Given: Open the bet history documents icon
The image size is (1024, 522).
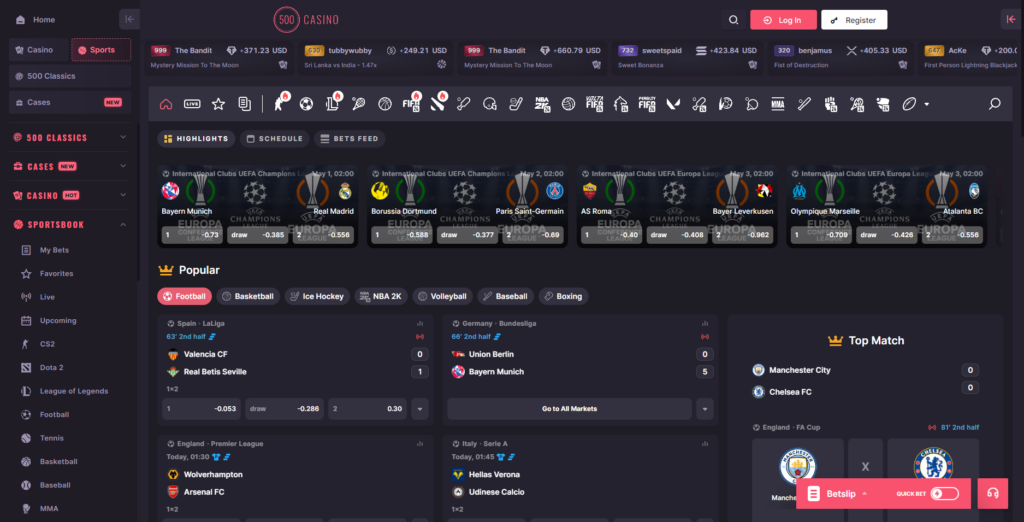Looking at the screenshot, I should [x=245, y=104].
